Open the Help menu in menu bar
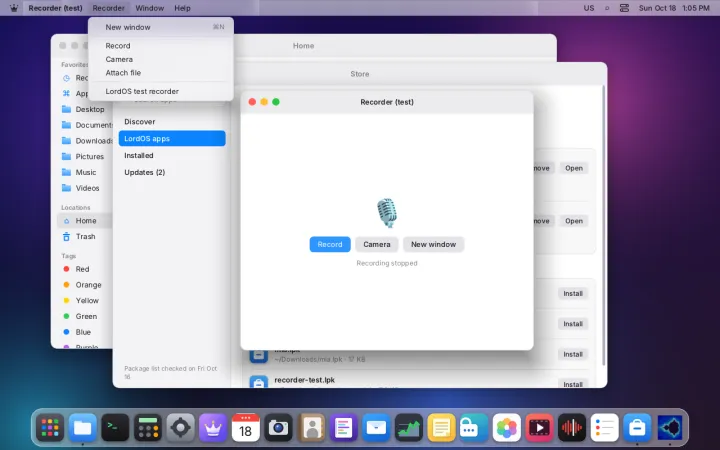Screen dimensions: 720x450 (x=182, y=8)
